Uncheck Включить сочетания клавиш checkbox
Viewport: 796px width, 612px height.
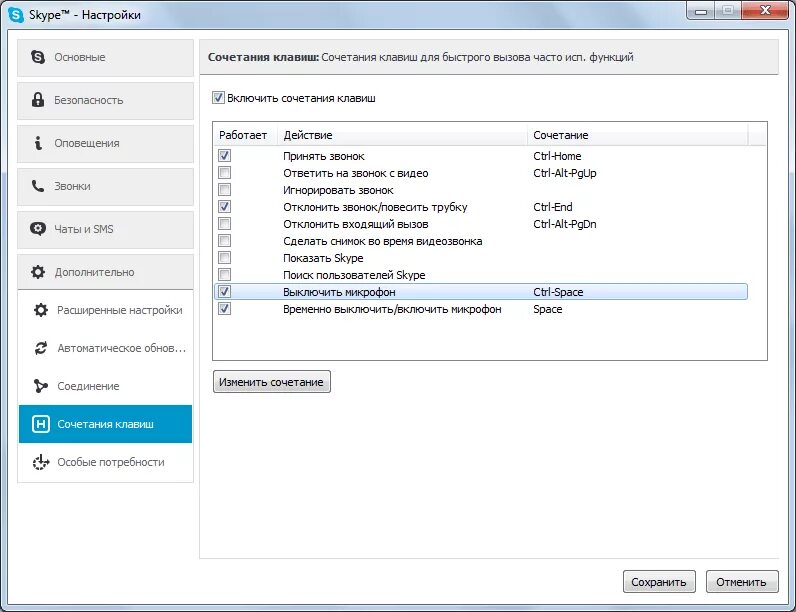click(218, 97)
